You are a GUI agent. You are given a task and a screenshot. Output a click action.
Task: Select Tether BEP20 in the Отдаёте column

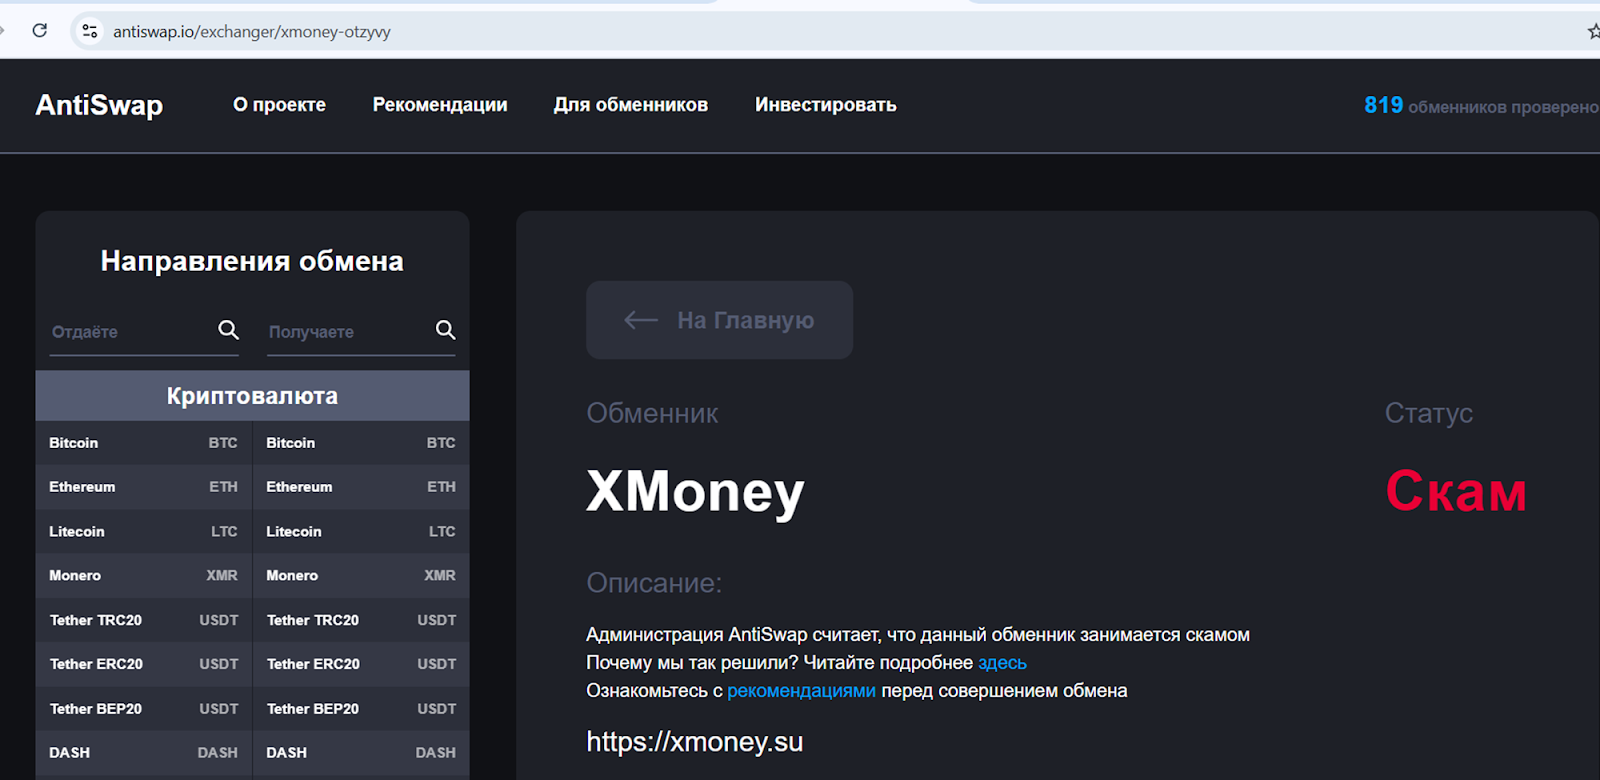[x=144, y=709]
